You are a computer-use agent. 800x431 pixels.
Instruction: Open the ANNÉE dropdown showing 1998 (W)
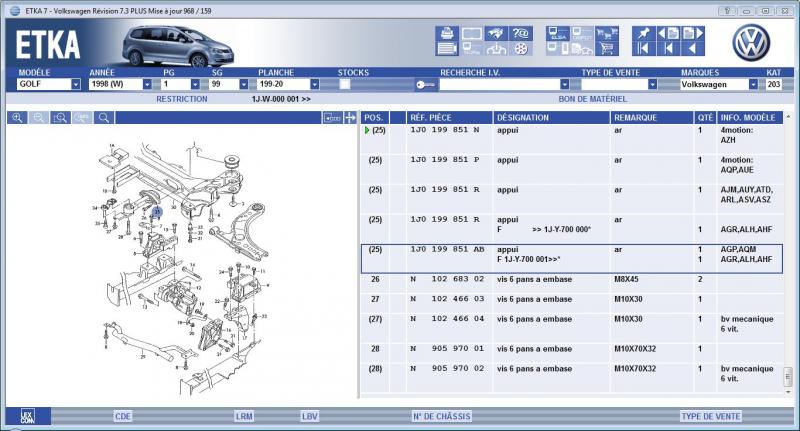click(x=120, y=84)
